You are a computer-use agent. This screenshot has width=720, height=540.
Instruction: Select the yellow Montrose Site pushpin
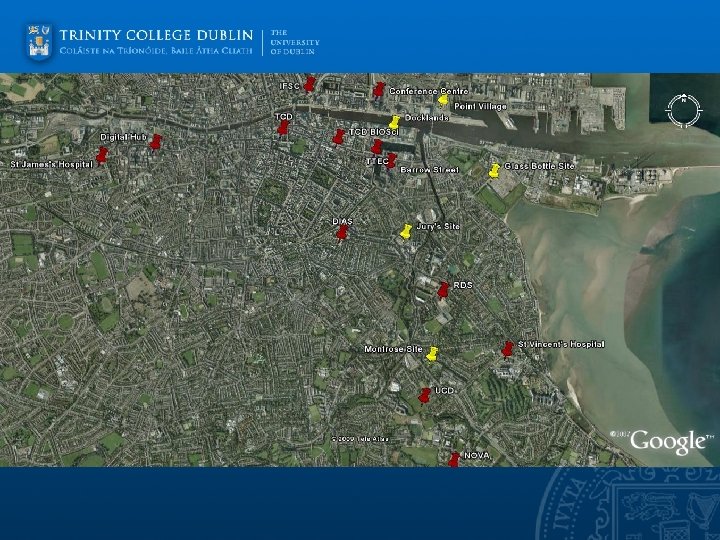(x=432, y=354)
